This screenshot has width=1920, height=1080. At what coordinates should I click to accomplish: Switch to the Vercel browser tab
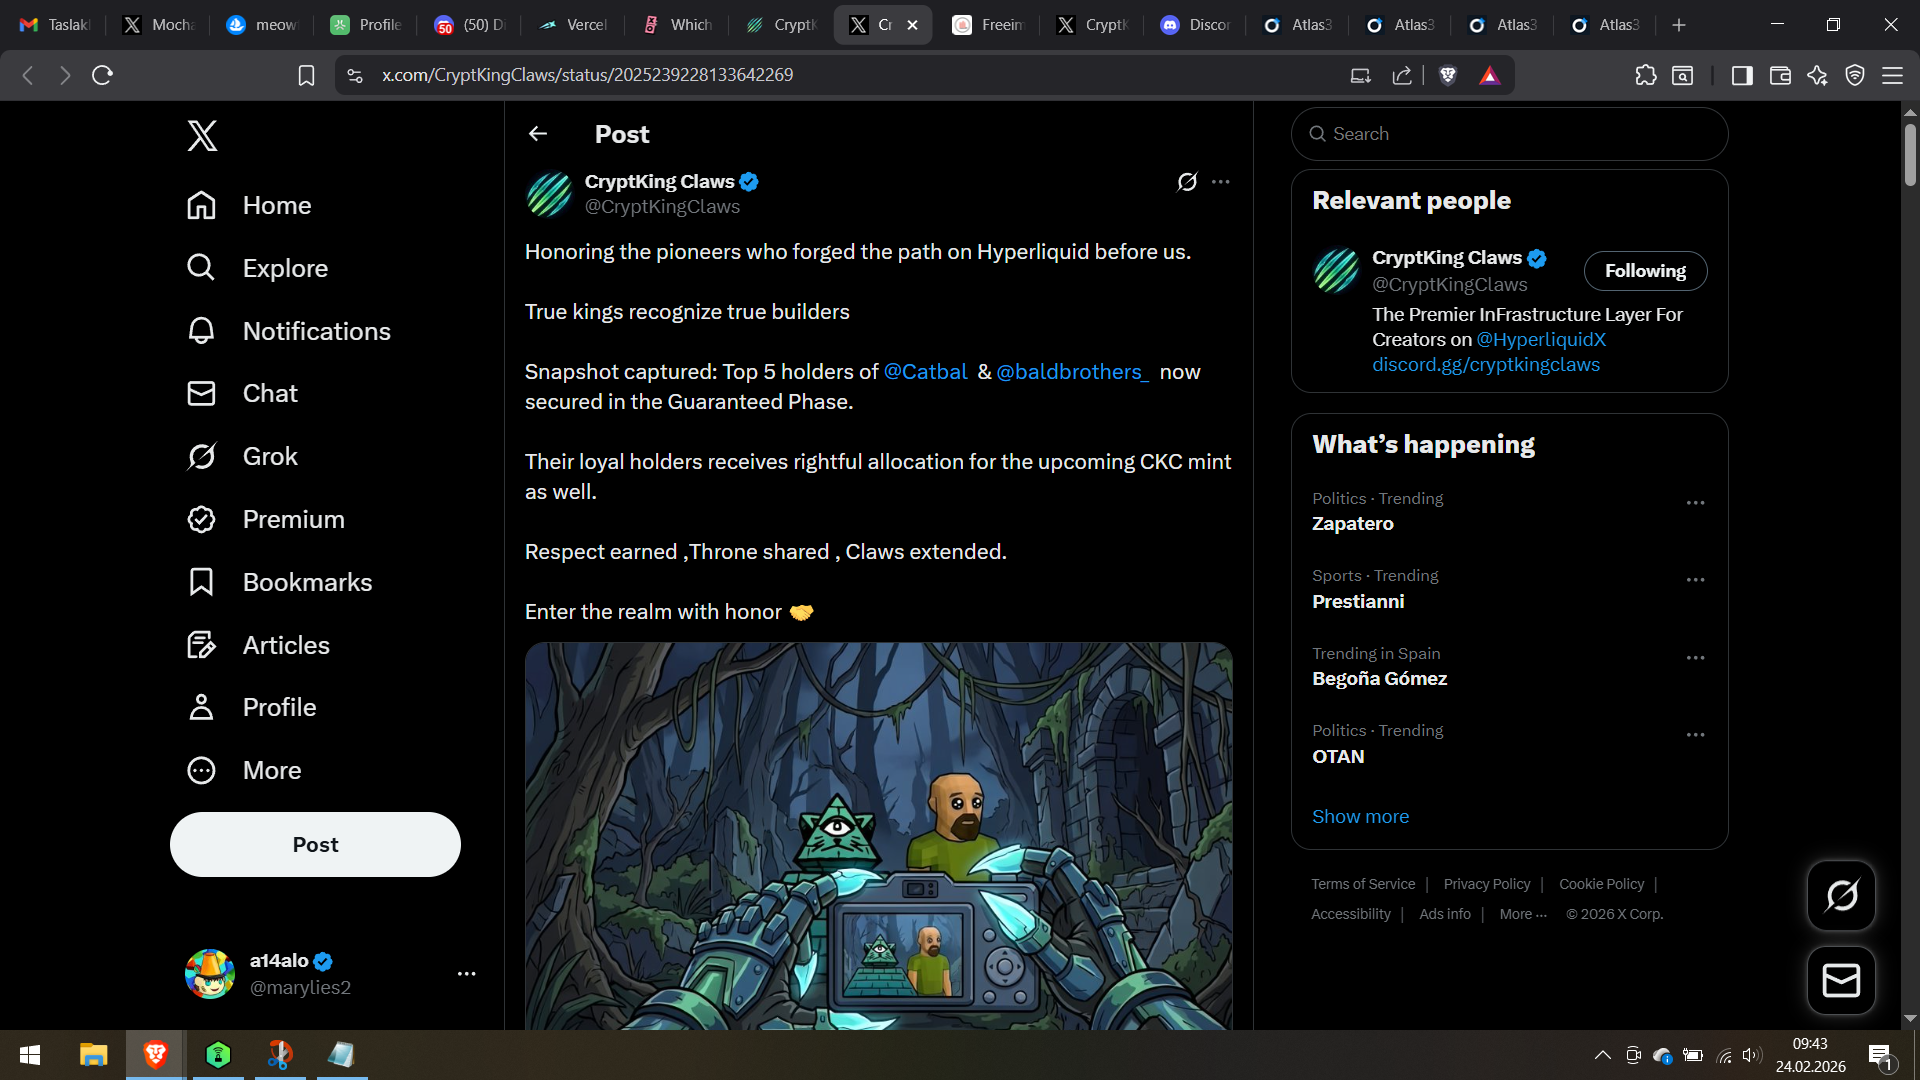(573, 25)
